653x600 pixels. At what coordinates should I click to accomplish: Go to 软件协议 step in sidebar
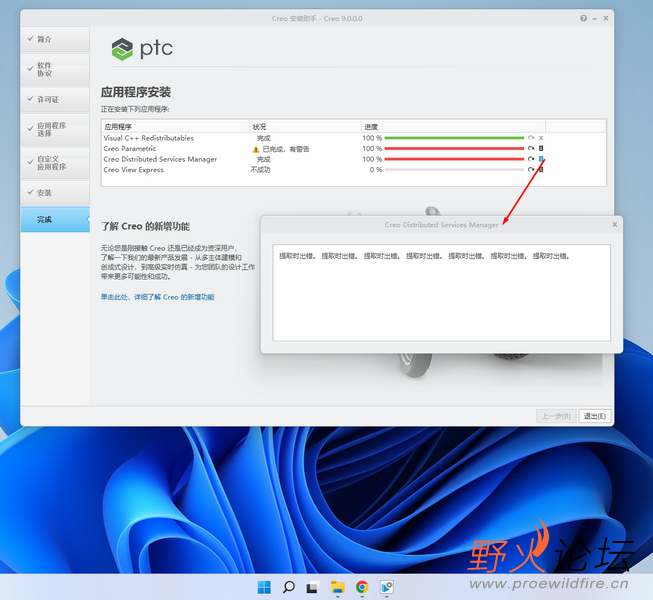click(55, 69)
